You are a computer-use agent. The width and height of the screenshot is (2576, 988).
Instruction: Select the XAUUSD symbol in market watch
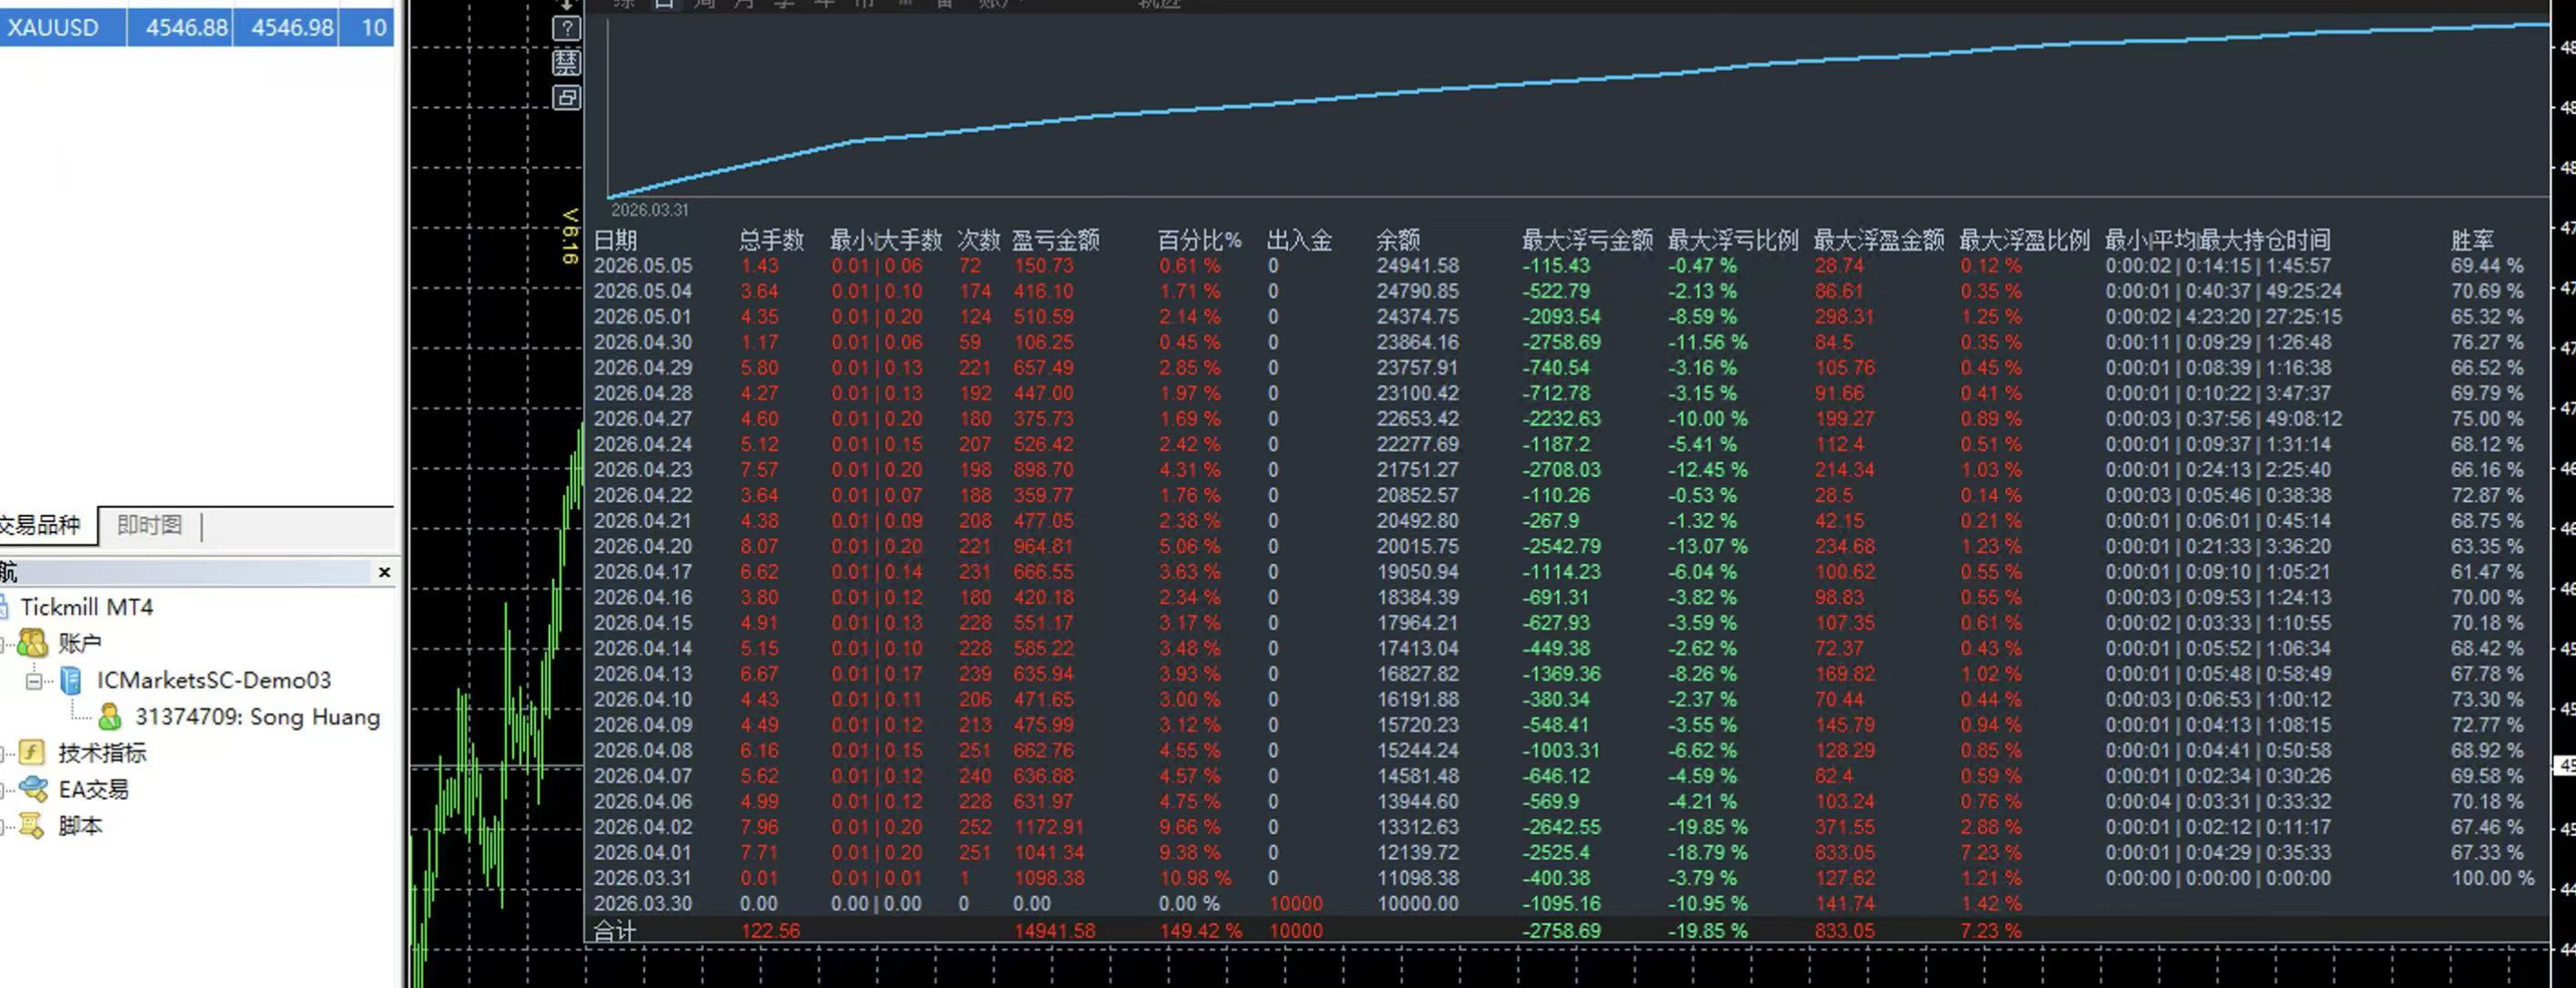(x=53, y=27)
